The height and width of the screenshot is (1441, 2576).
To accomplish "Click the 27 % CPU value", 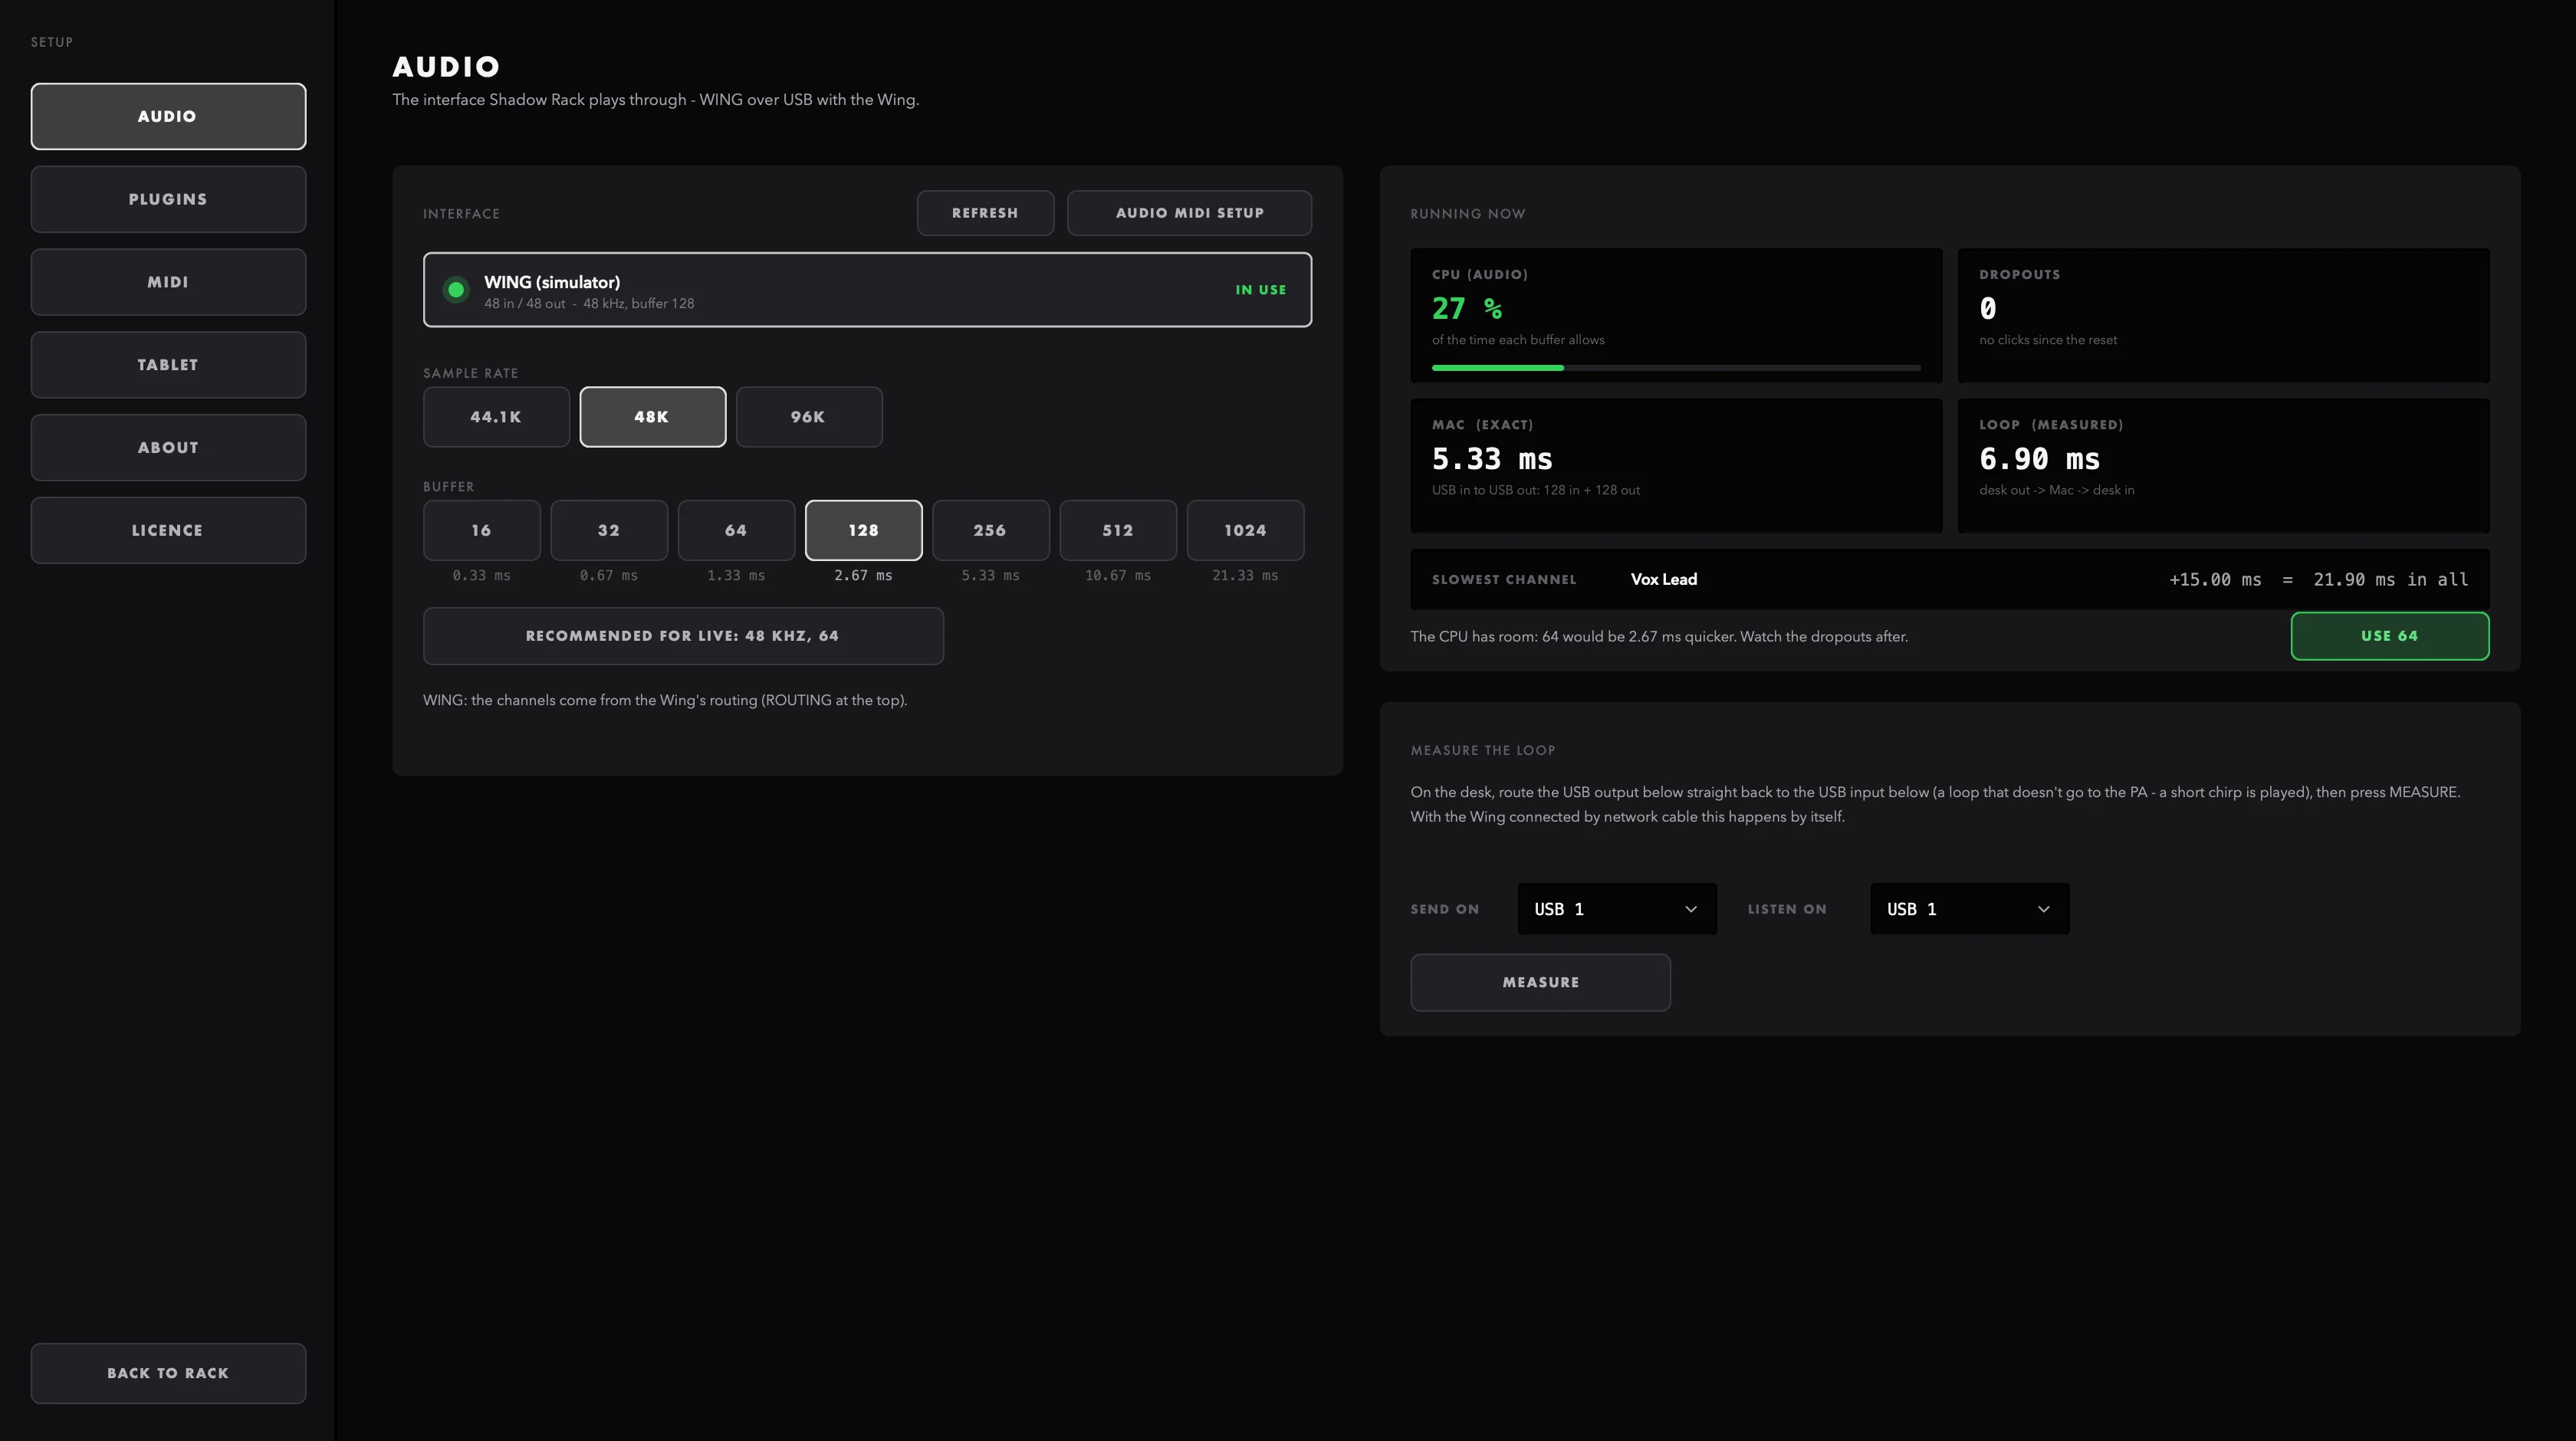I will pyautogui.click(x=1467, y=309).
